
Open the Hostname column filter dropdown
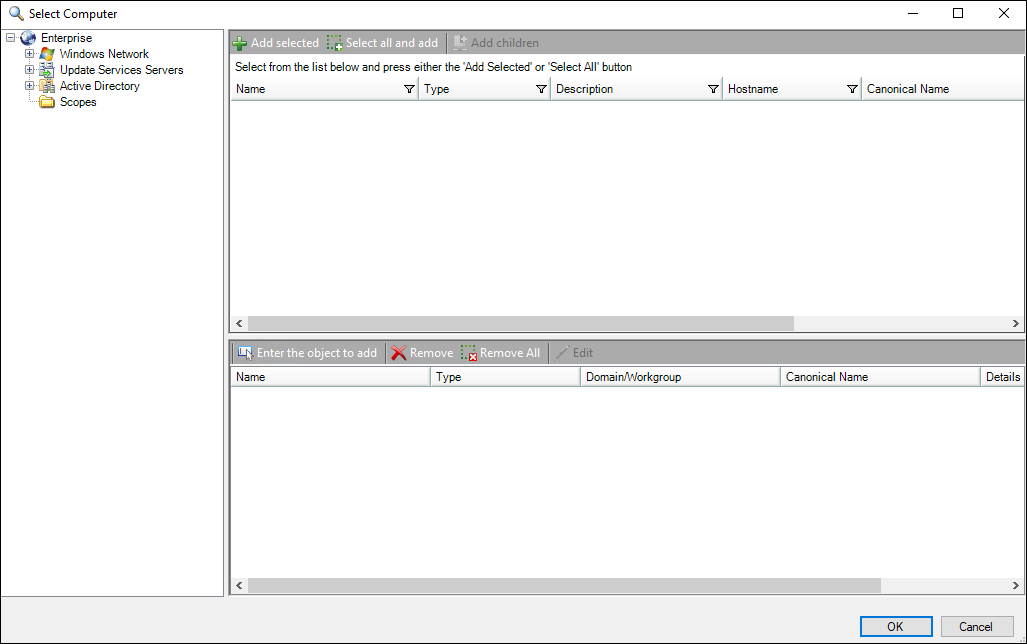tap(853, 89)
